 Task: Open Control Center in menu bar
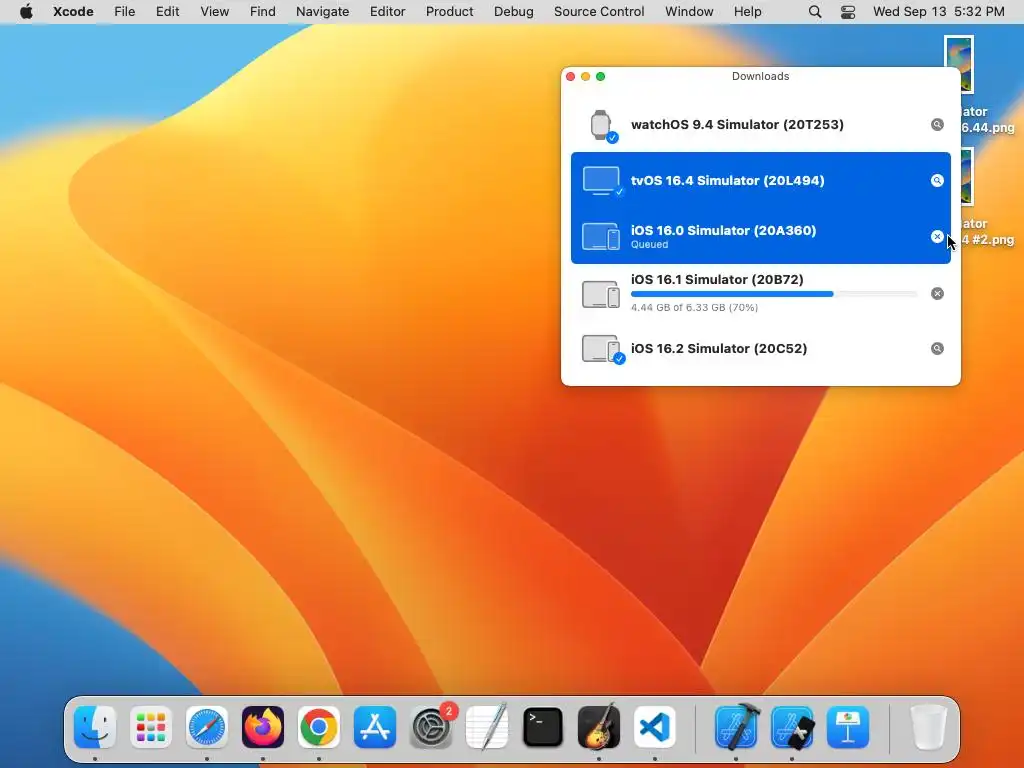pyautogui.click(x=848, y=12)
